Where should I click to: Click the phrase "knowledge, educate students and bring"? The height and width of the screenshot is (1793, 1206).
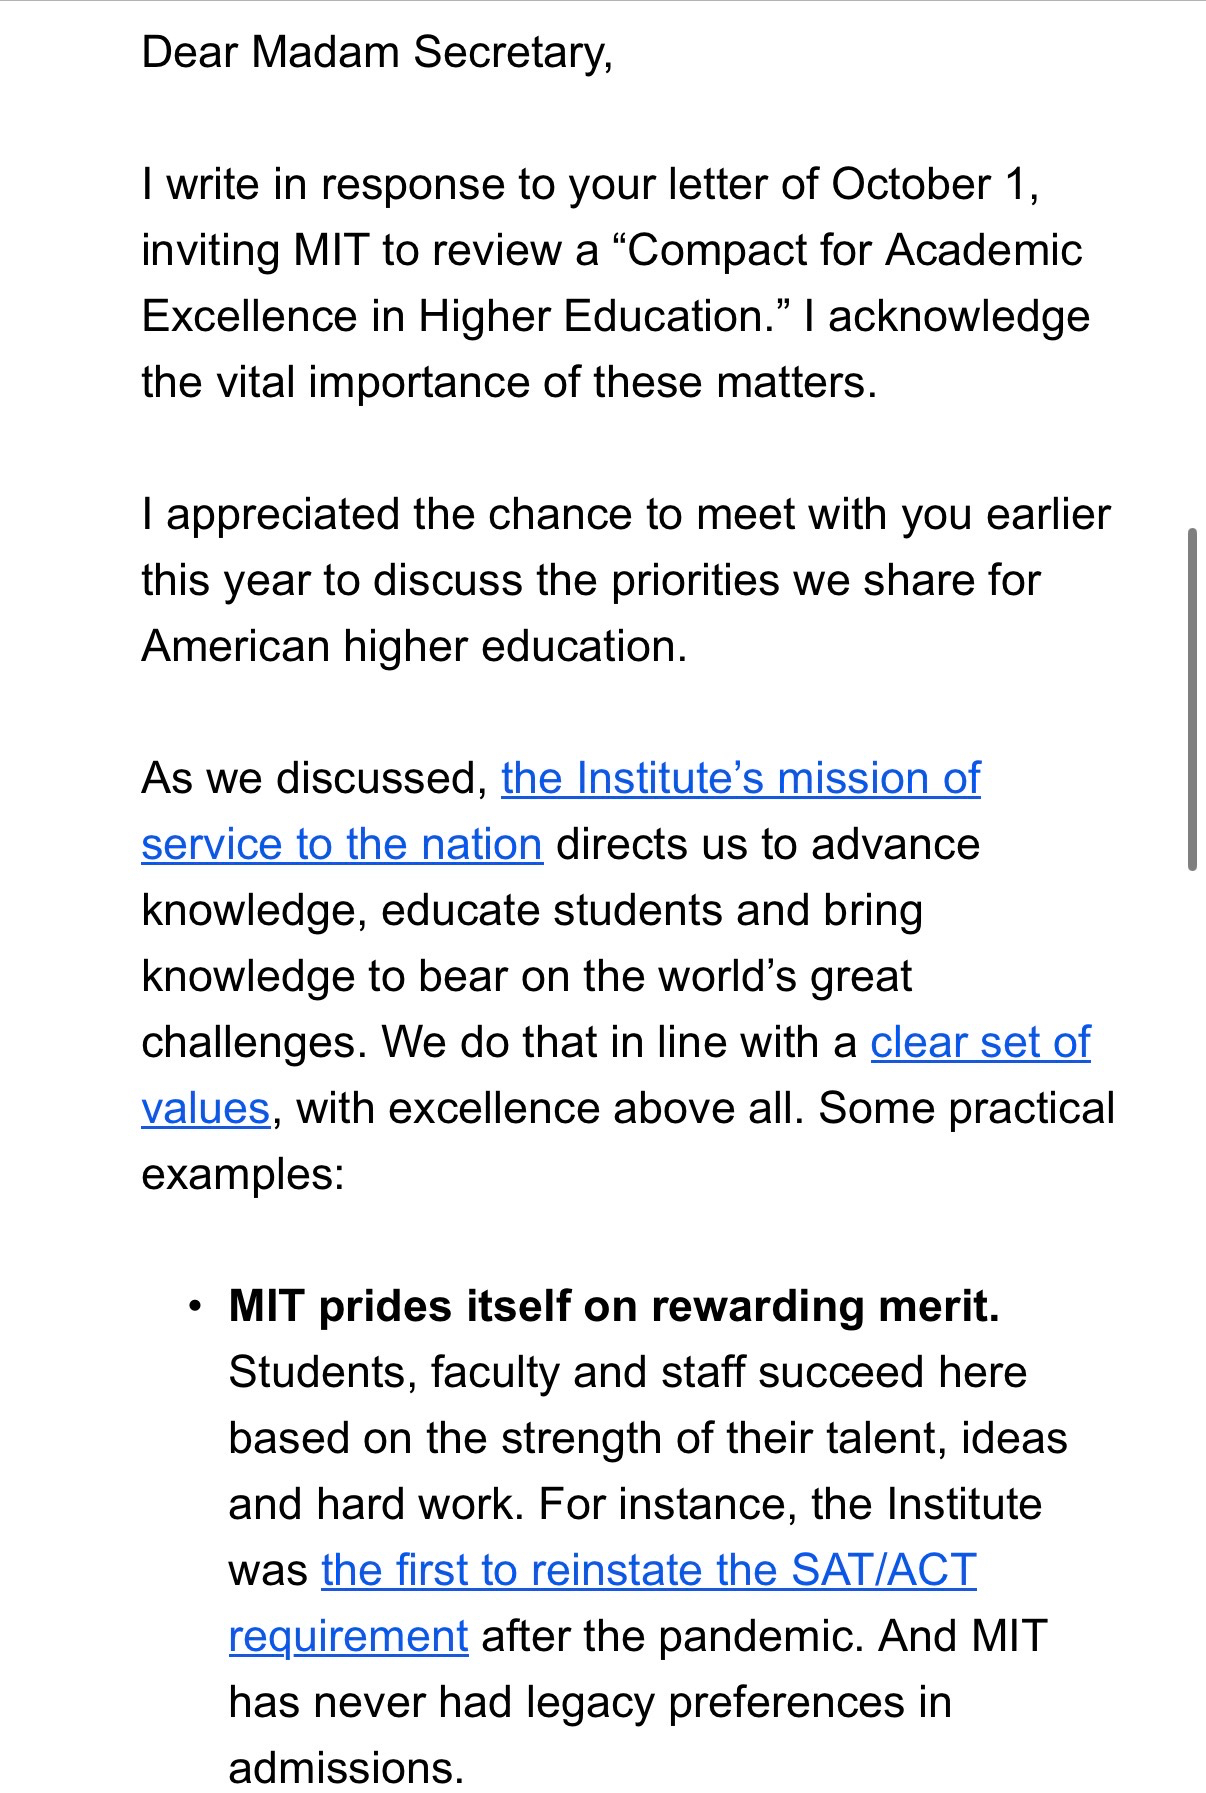click(532, 910)
